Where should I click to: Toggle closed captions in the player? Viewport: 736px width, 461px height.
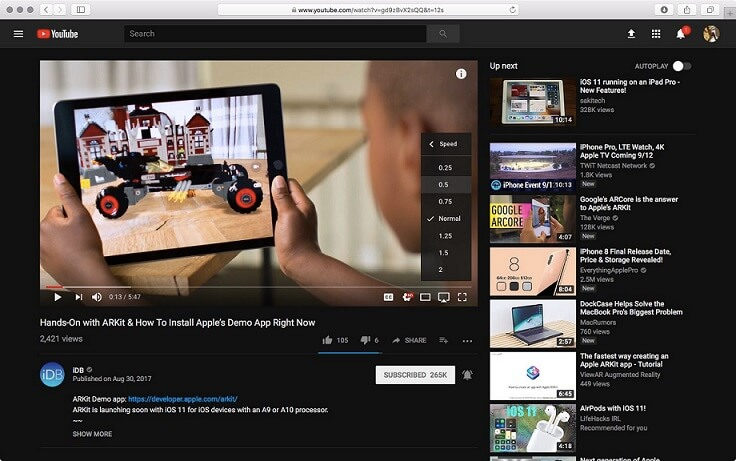(388, 297)
